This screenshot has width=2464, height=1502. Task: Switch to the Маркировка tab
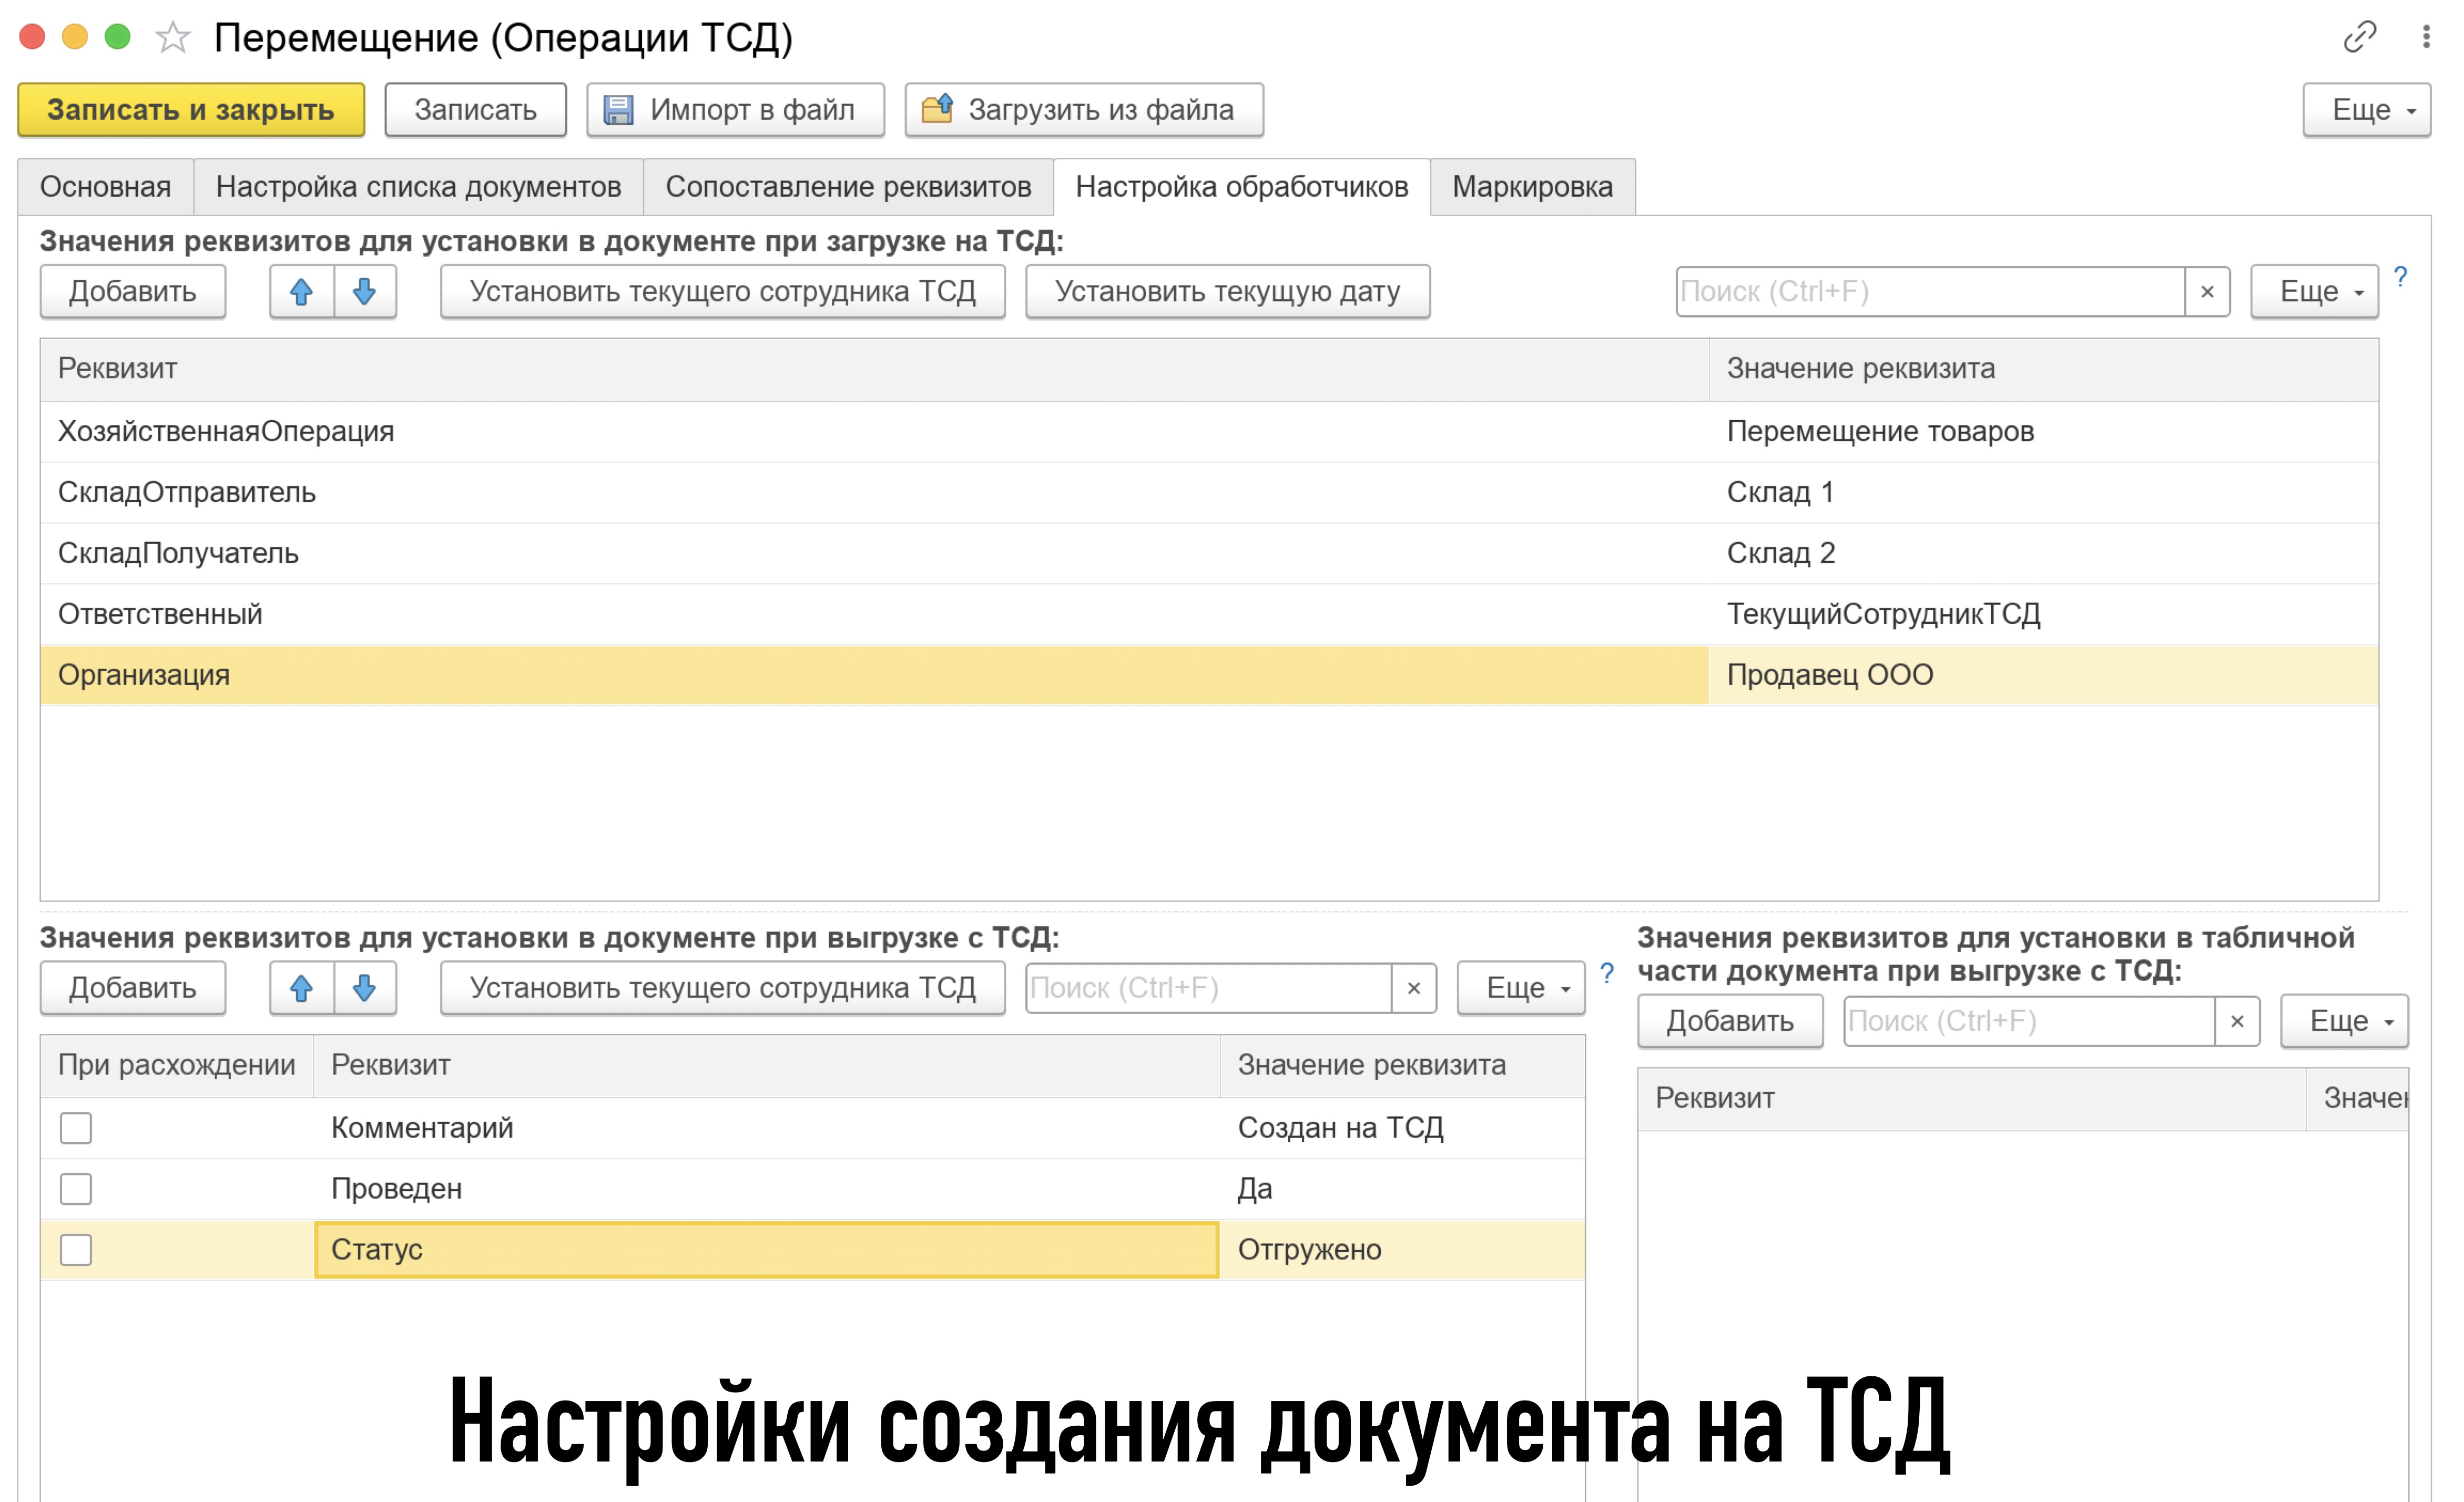1532,187
